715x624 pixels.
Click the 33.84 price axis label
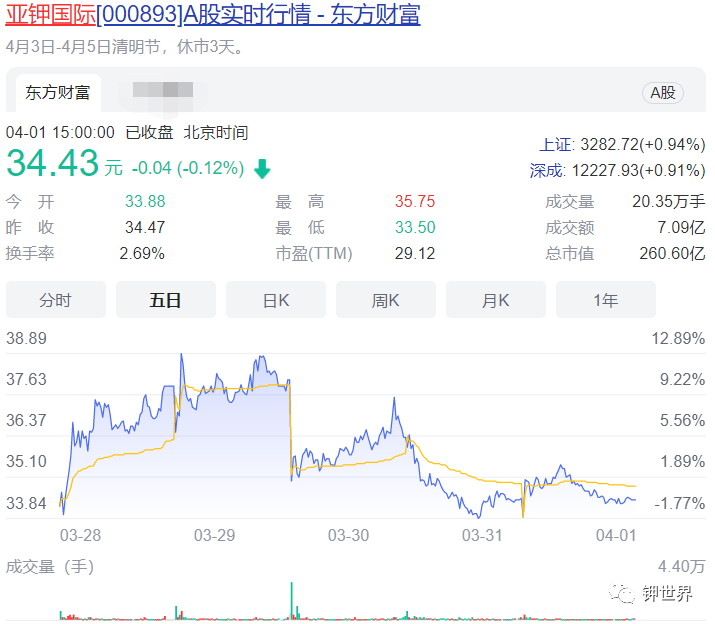coord(26,503)
